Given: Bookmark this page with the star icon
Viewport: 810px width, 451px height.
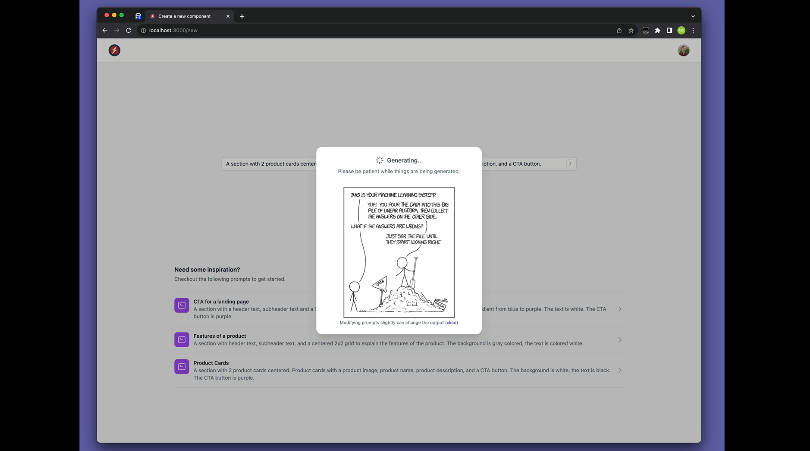Looking at the screenshot, I should pos(631,31).
